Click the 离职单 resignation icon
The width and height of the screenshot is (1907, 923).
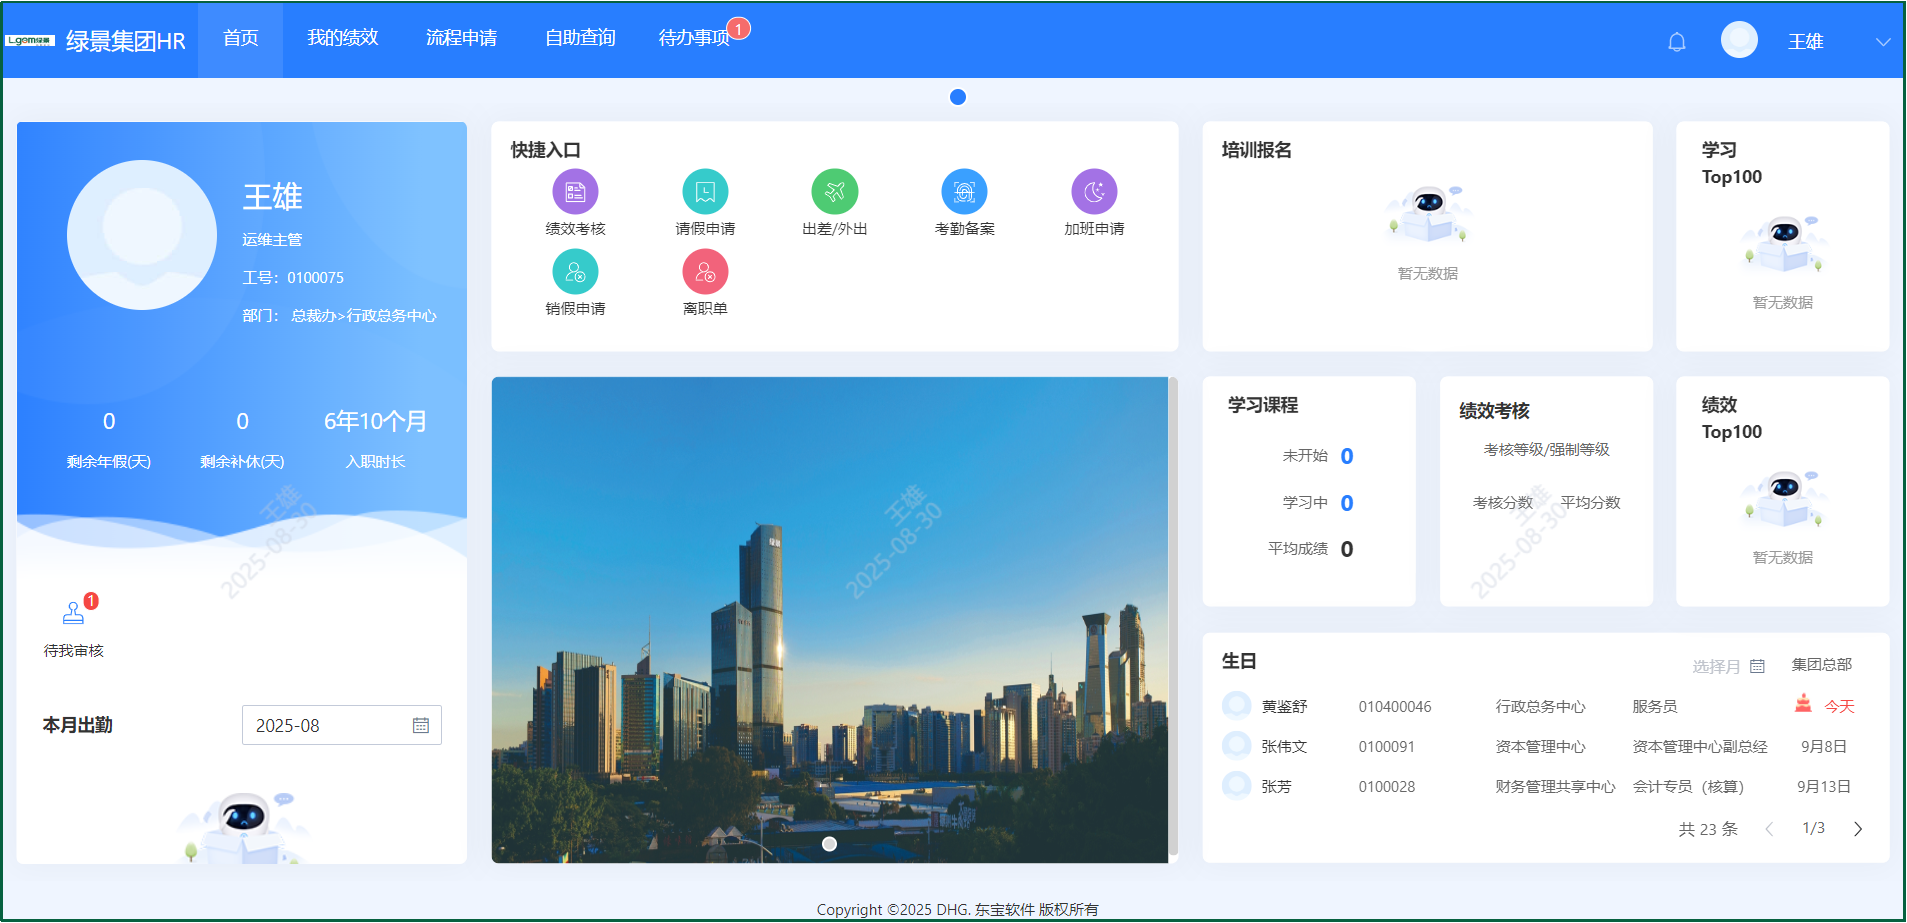tap(705, 272)
